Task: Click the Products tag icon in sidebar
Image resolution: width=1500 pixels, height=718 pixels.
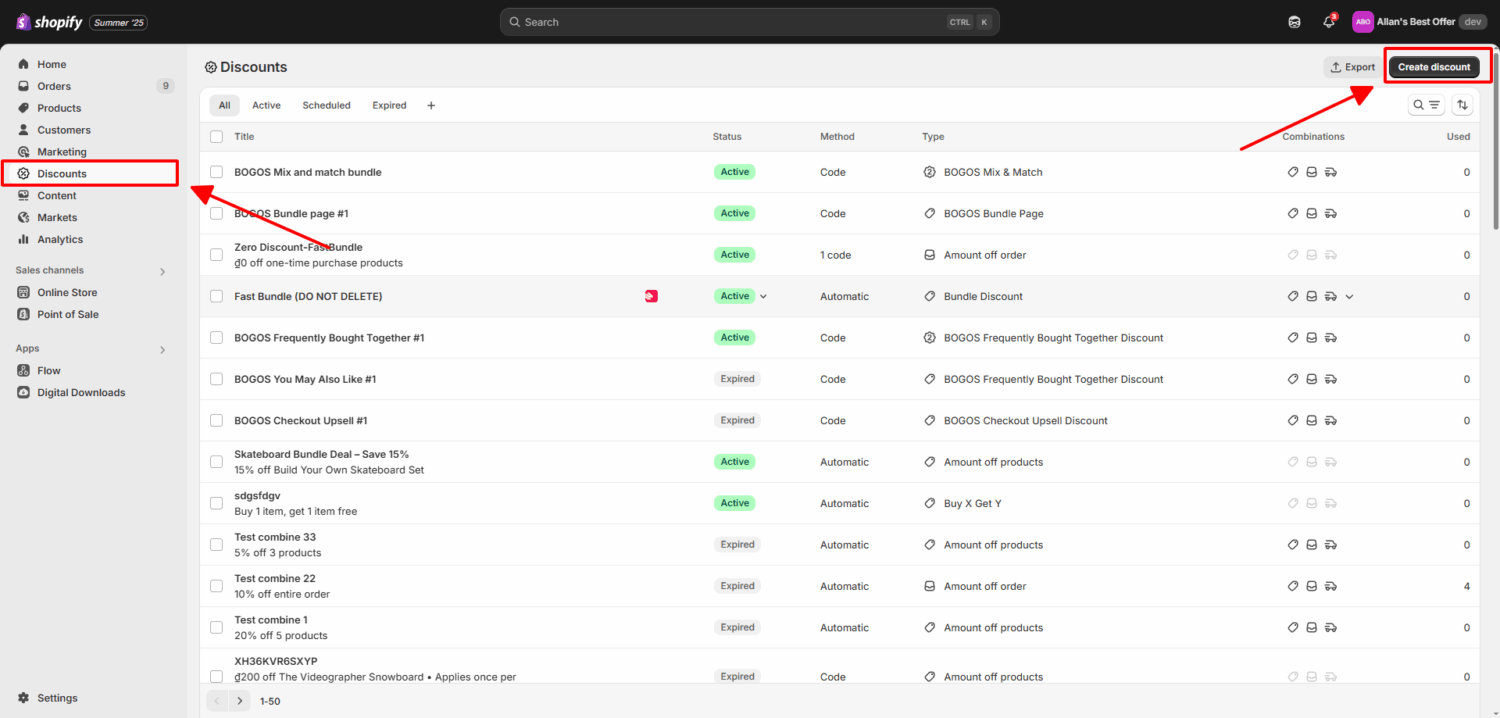Action: point(24,108)
